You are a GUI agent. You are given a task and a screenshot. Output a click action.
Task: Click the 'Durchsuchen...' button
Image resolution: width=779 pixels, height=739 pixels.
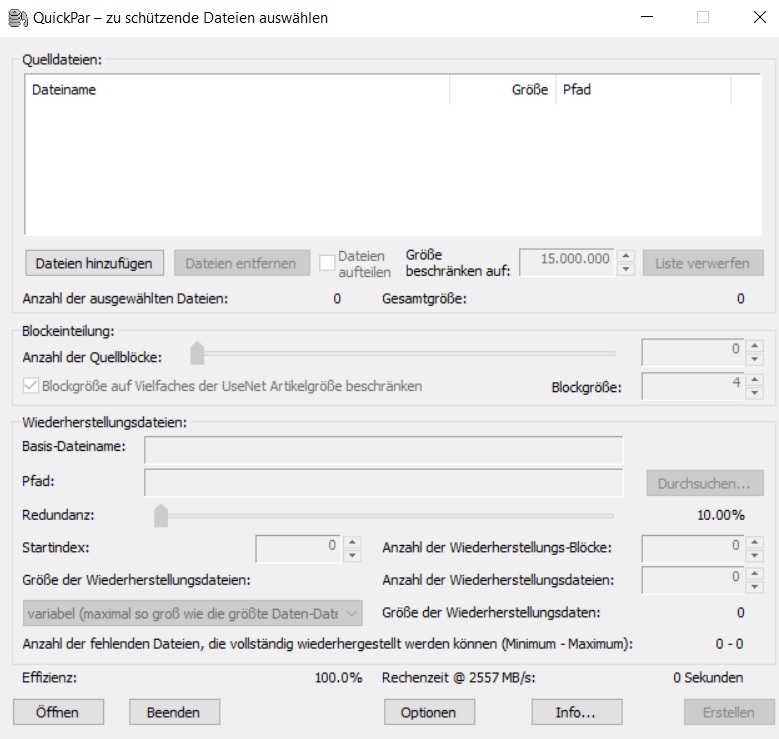[705, 483]
